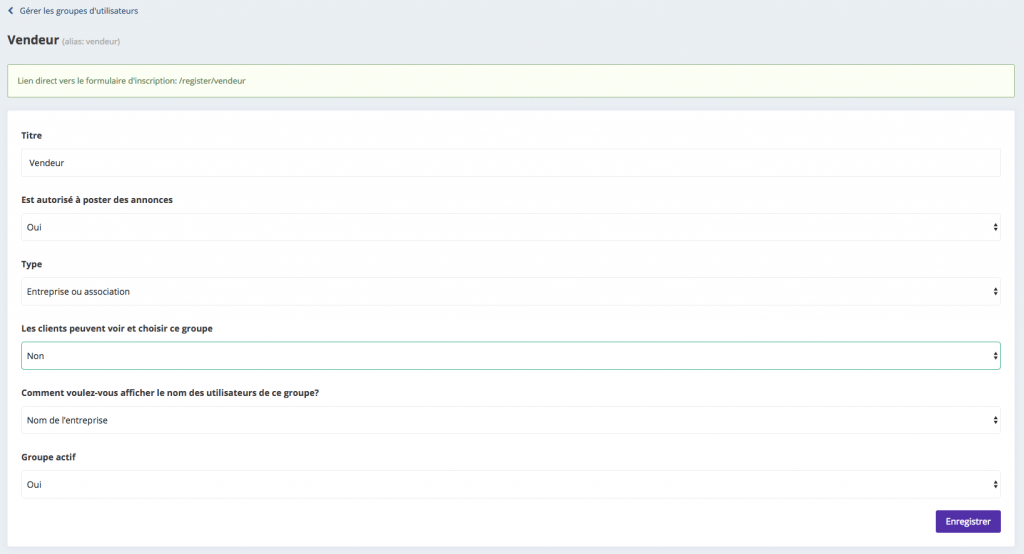Screen dimensions: 1024x554
Task: Click the 'Les clients peuvent voir et choisir ce groupe' label
Action: (117, 329)
